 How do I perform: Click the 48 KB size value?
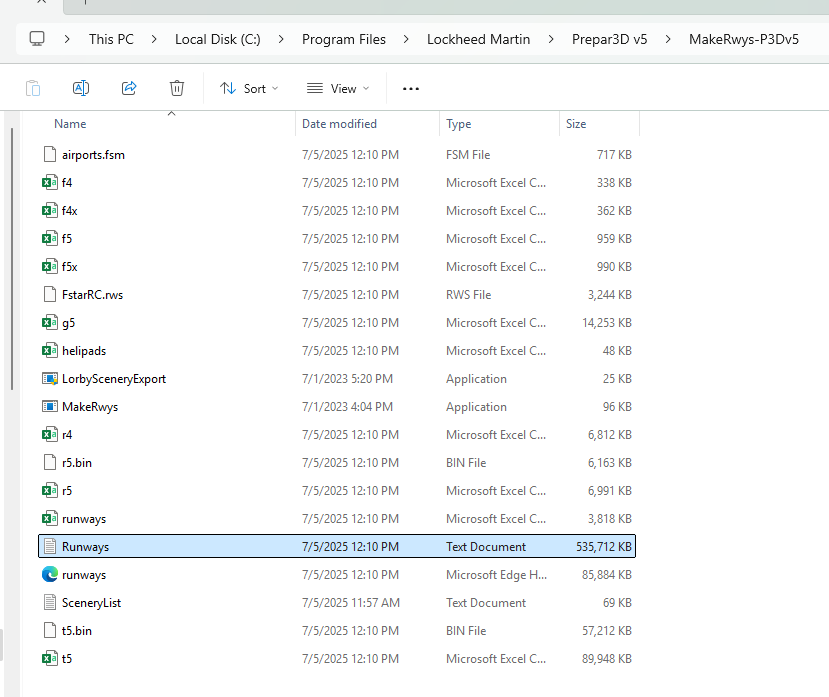pyautogui.click(x=617, y=351)
